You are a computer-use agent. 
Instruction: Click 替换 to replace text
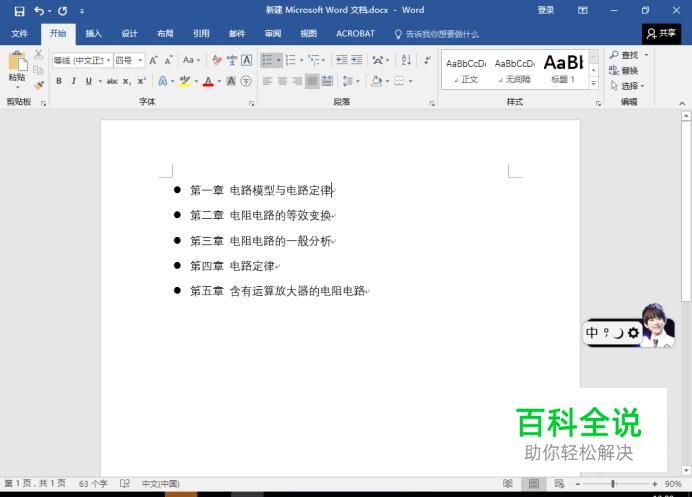click(x=624, y=70)
